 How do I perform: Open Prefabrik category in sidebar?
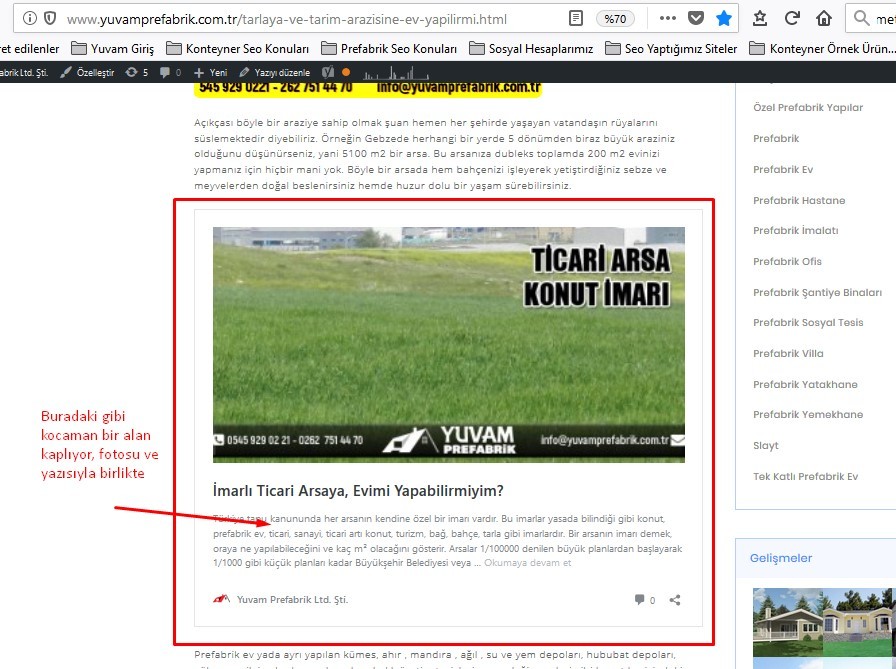point(776,138)
